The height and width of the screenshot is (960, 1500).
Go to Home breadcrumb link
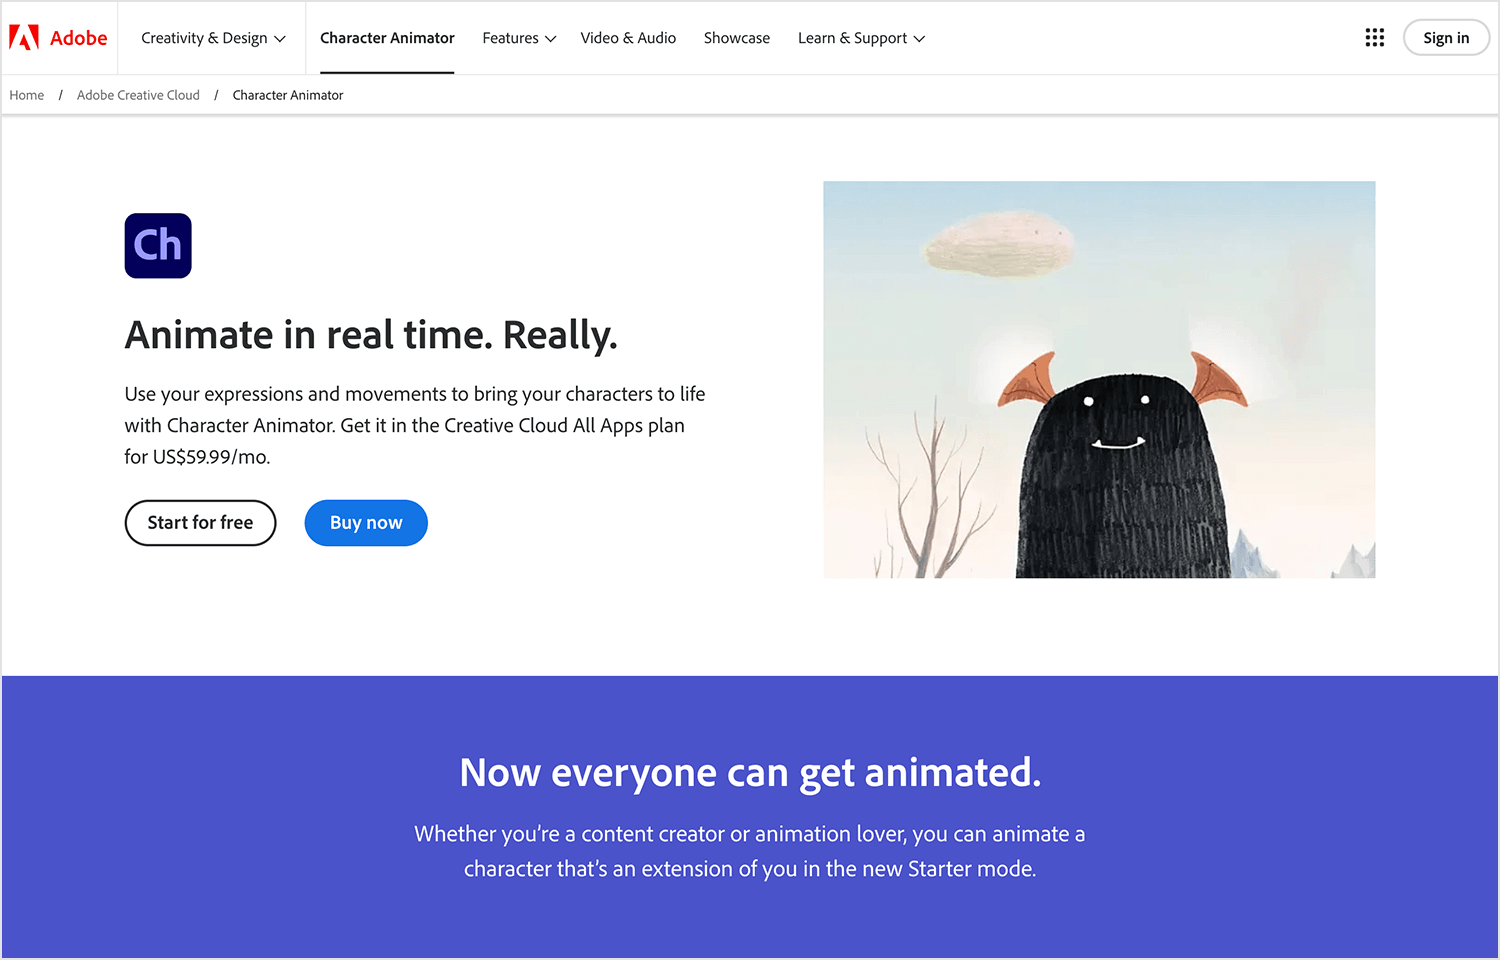tap(27, 95)
